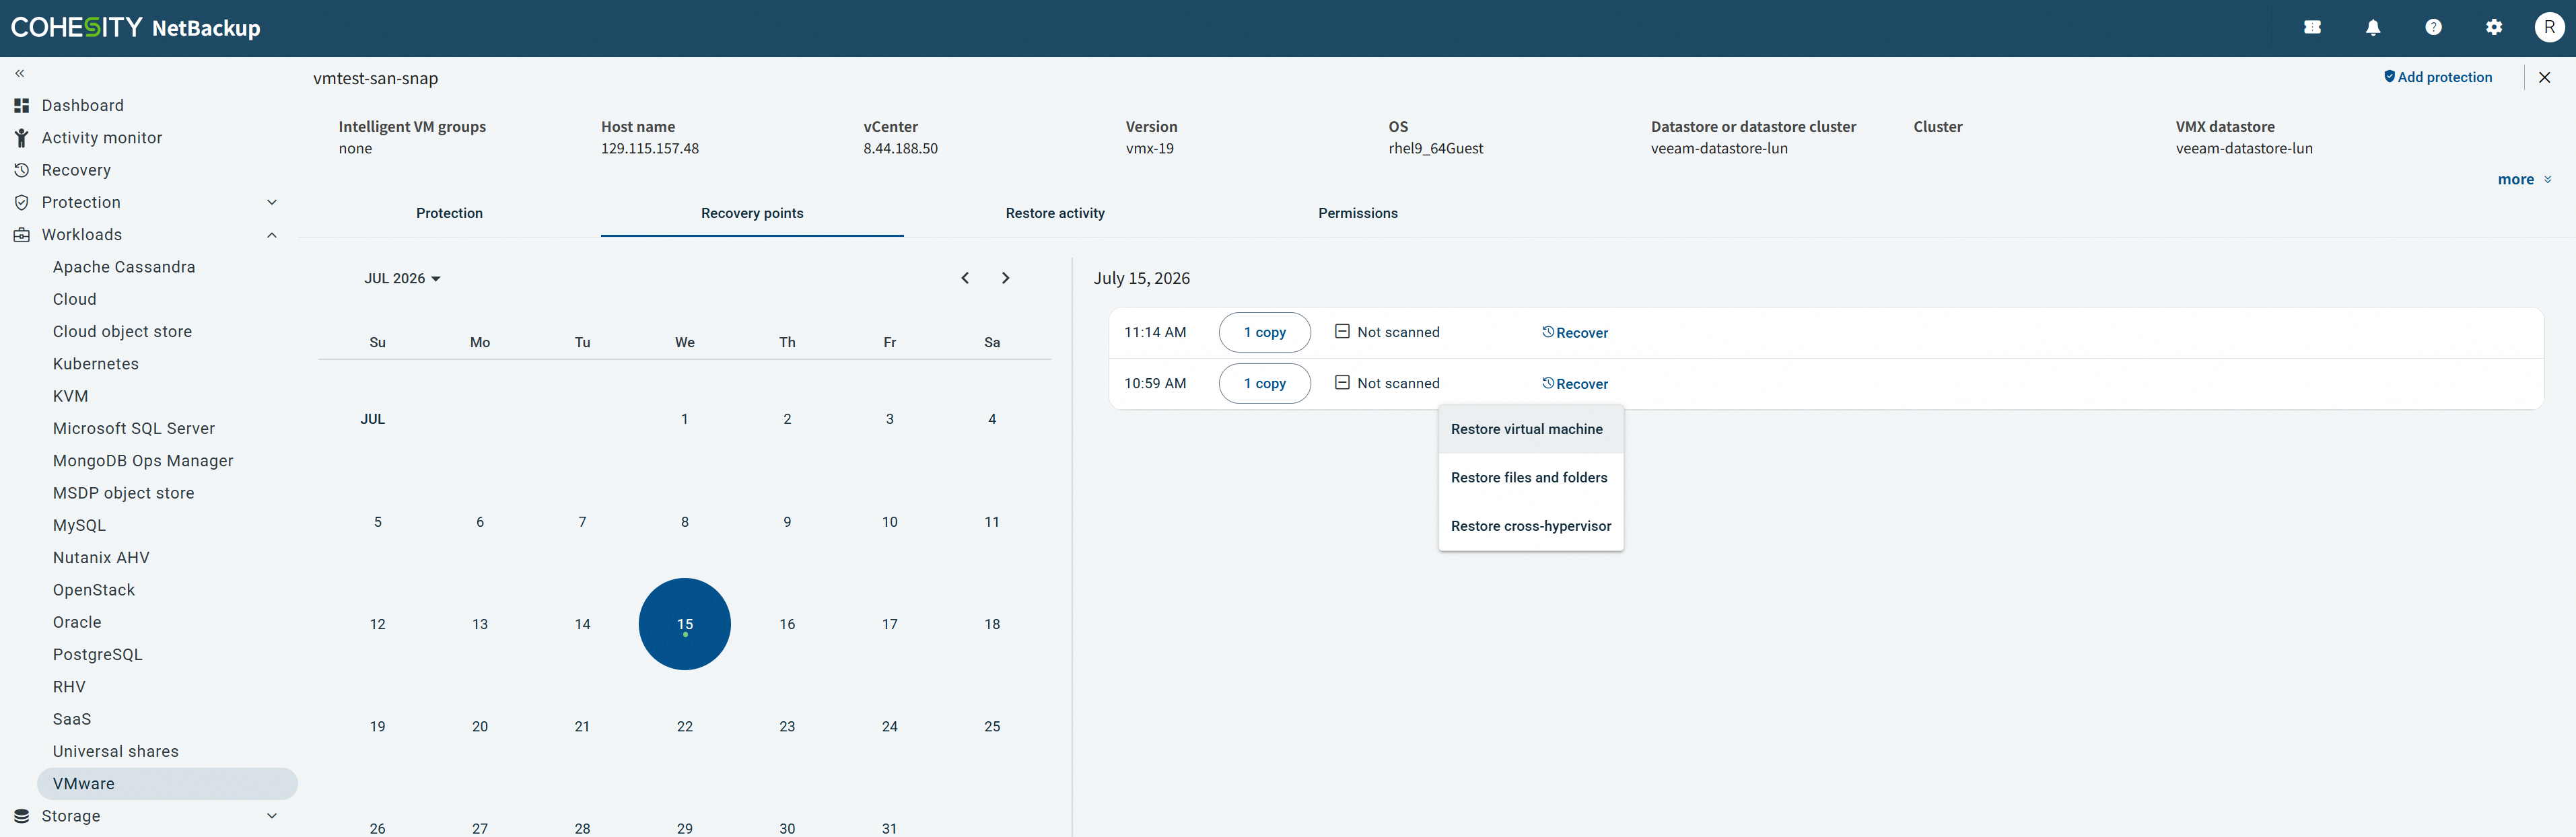Screen dimensions: 2576x837
Task: Open PostgreSQL workload
Action: pyautogui.click(x=98, y=655)
